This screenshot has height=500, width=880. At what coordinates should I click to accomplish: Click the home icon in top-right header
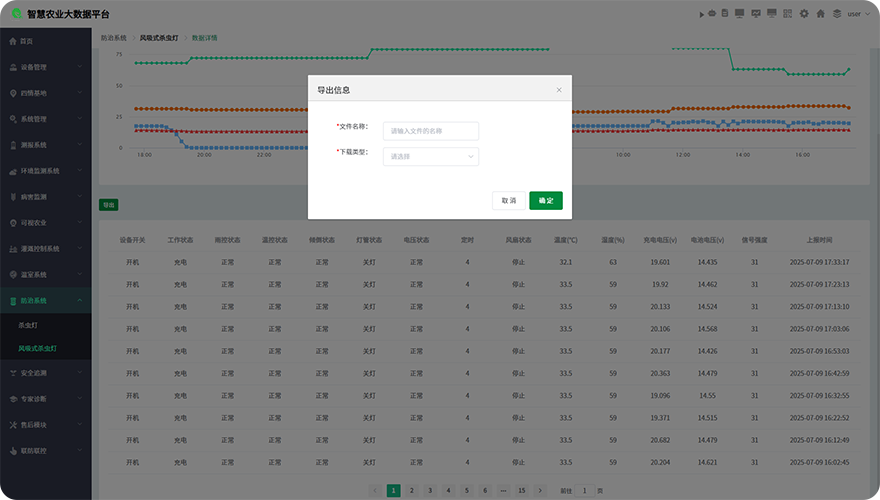coord(820,14)
